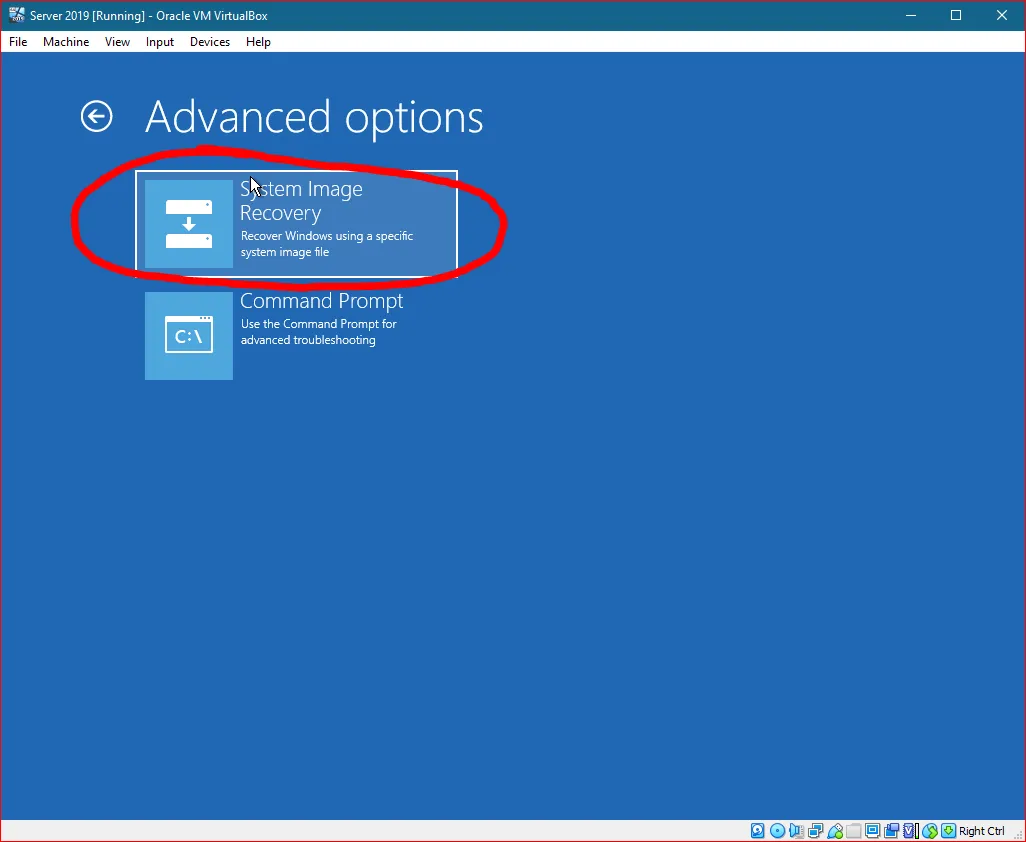Open the Devices menu
Screen dimensions: 1026x842
(209, 42)
